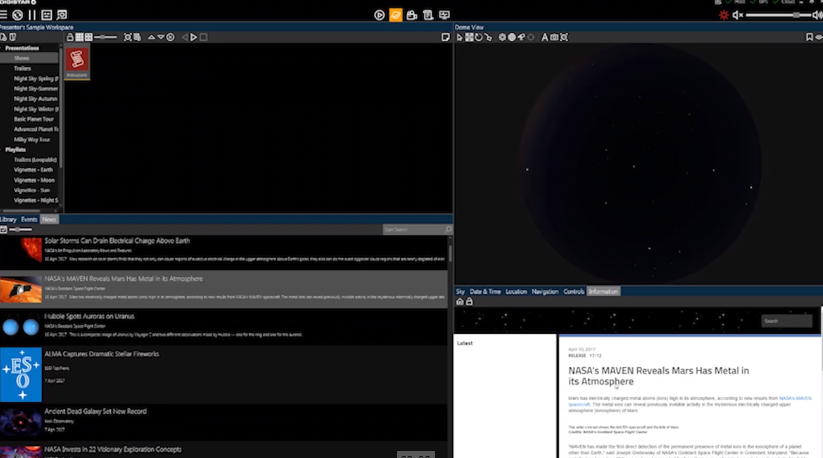Screen dimensions: 823x458
Task: Select Milky Way Tour item
Action: point(32,140)
